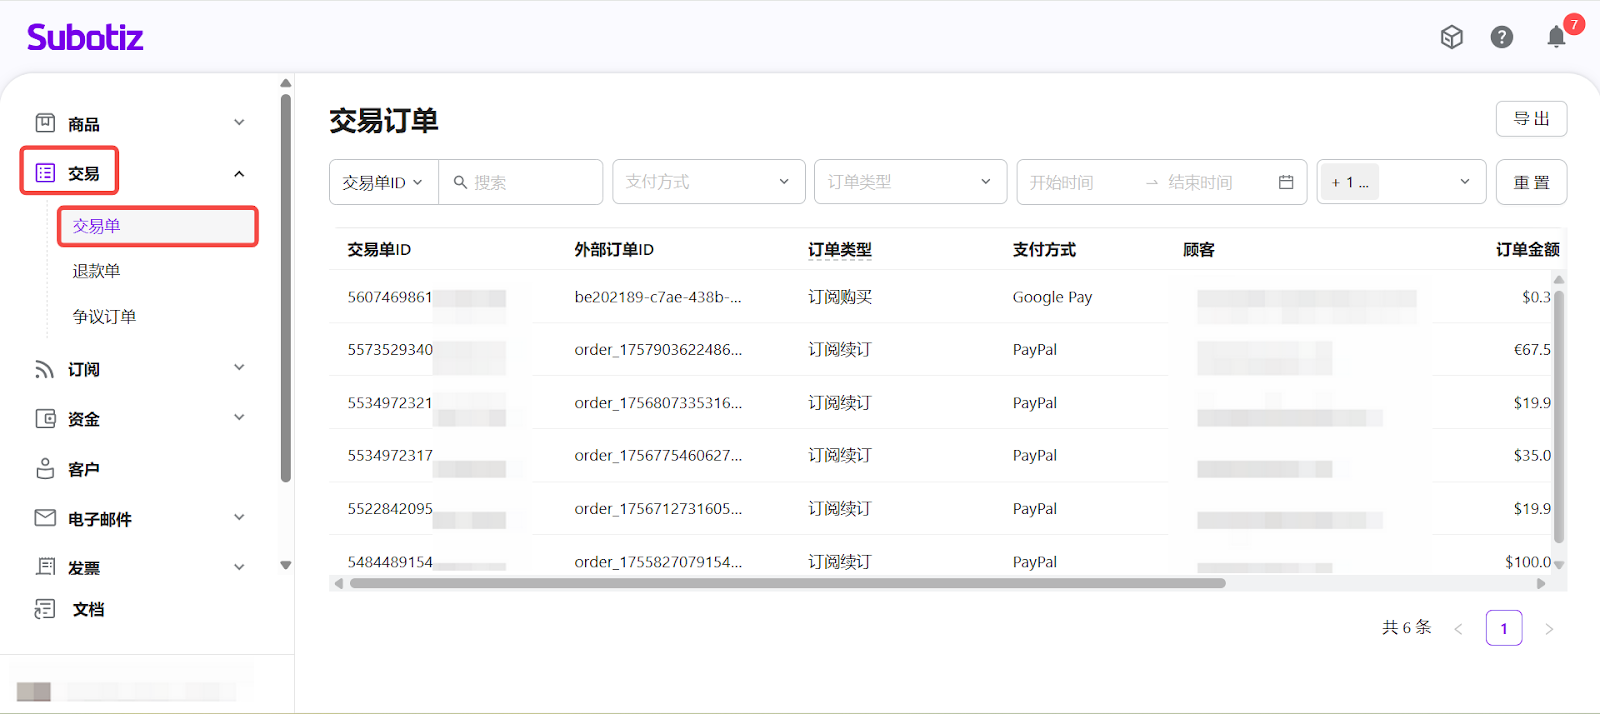
Task: Open the help question mark icon
Action: tap(1501, 37)
